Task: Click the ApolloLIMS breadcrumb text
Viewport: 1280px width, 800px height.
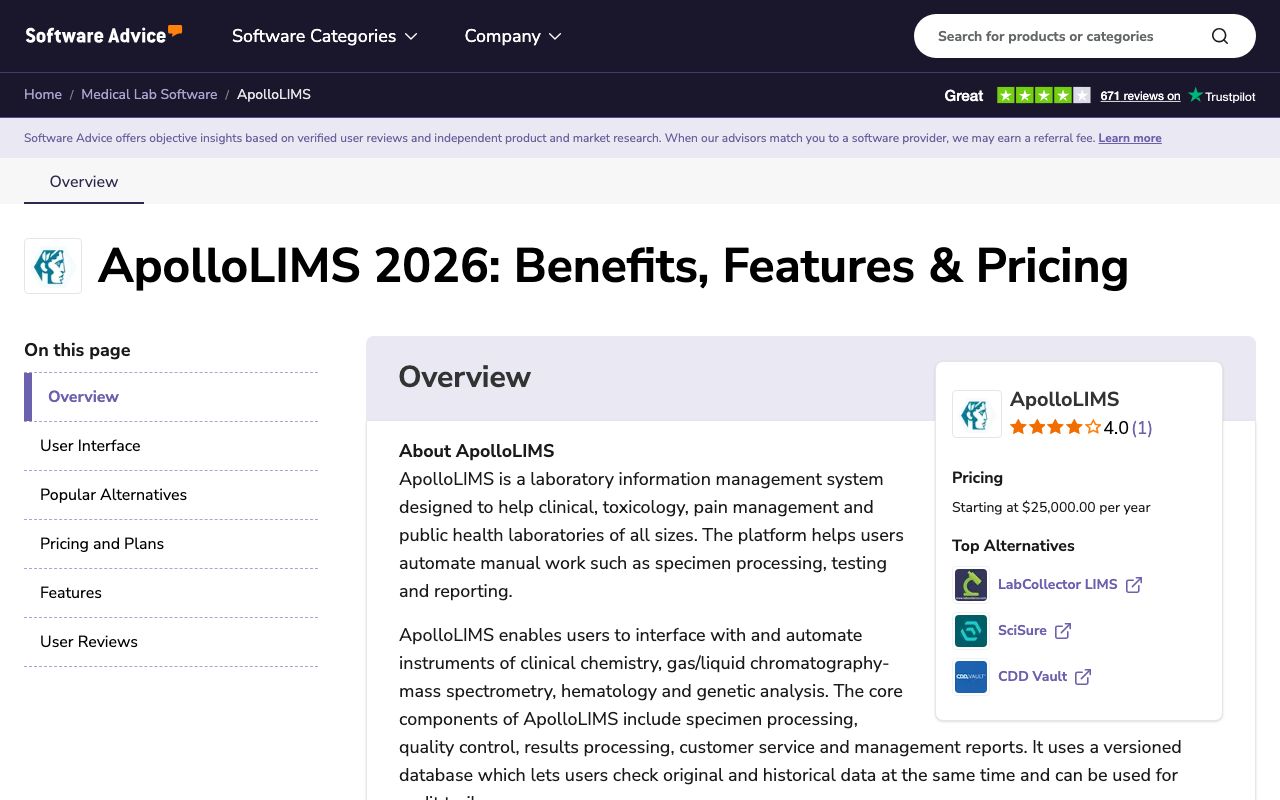Action: tap(274, 94)
